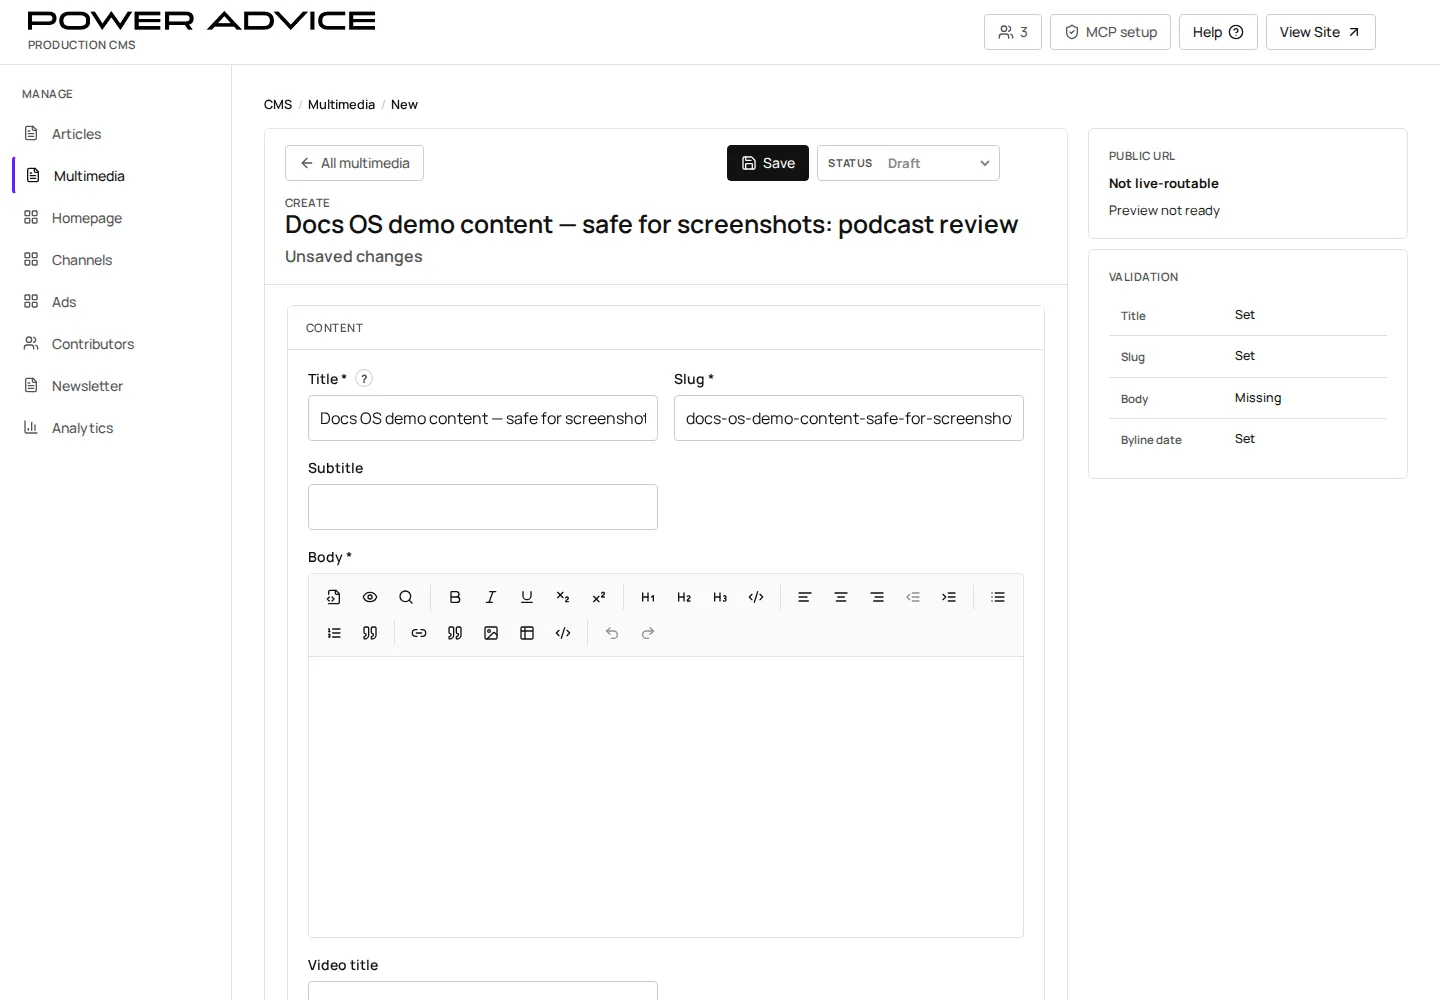The image size is (1440, 1000).
Task: Insert a bulleted list
Action: (998, 597)
